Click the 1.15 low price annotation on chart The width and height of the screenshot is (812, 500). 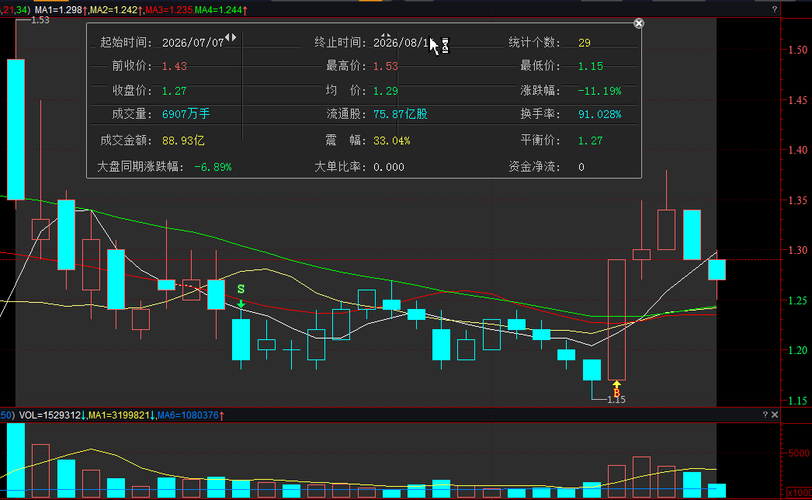click(x=616, y=400)
